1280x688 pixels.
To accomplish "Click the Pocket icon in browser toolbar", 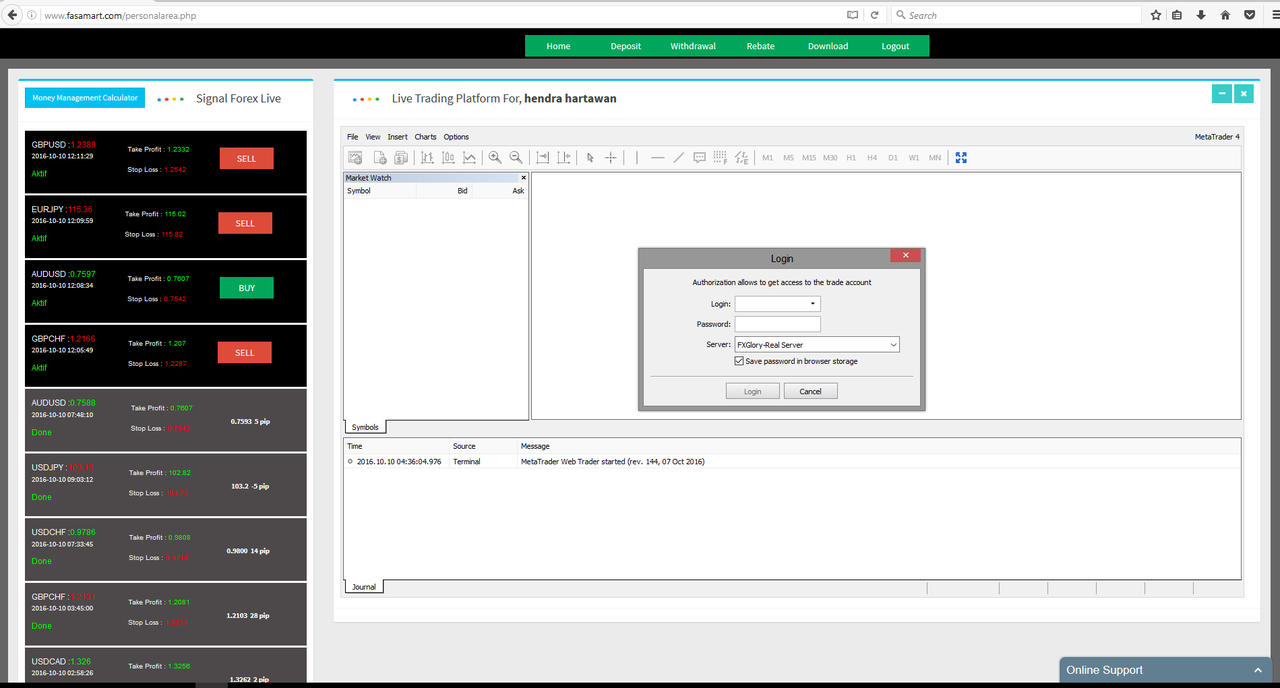I will pos(1249,15).
